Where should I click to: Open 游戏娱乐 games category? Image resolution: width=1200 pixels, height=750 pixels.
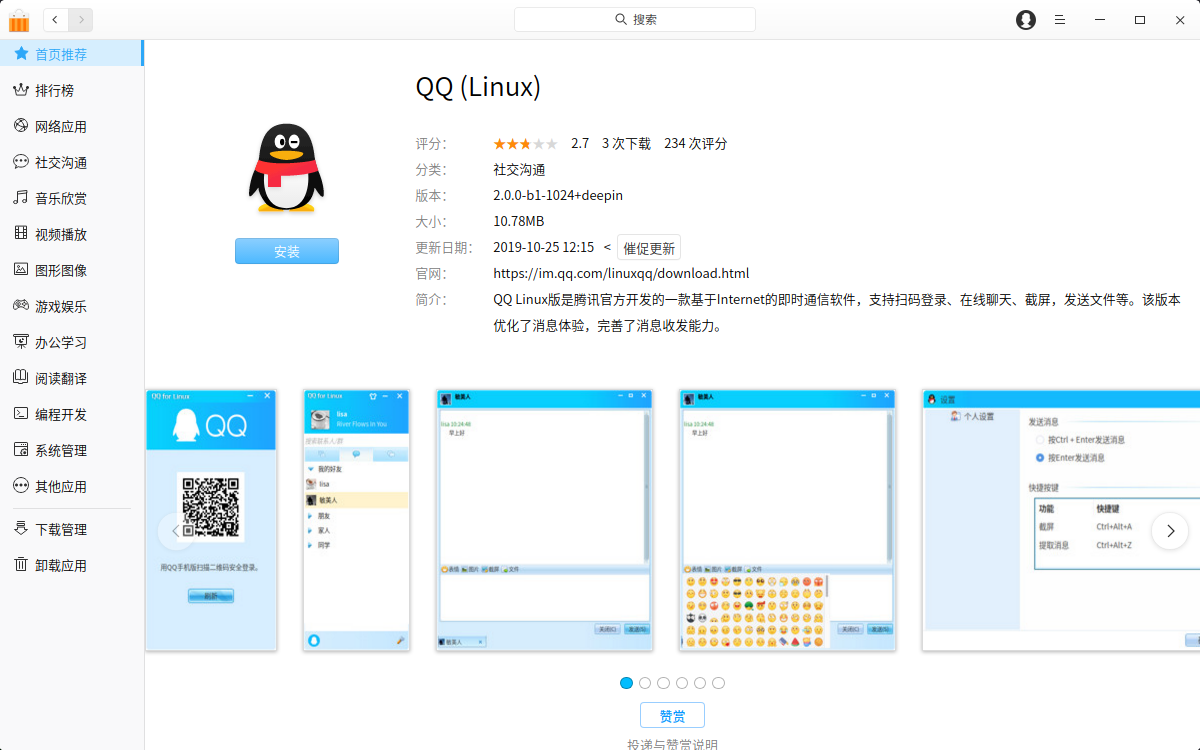[x=61, y=307]
